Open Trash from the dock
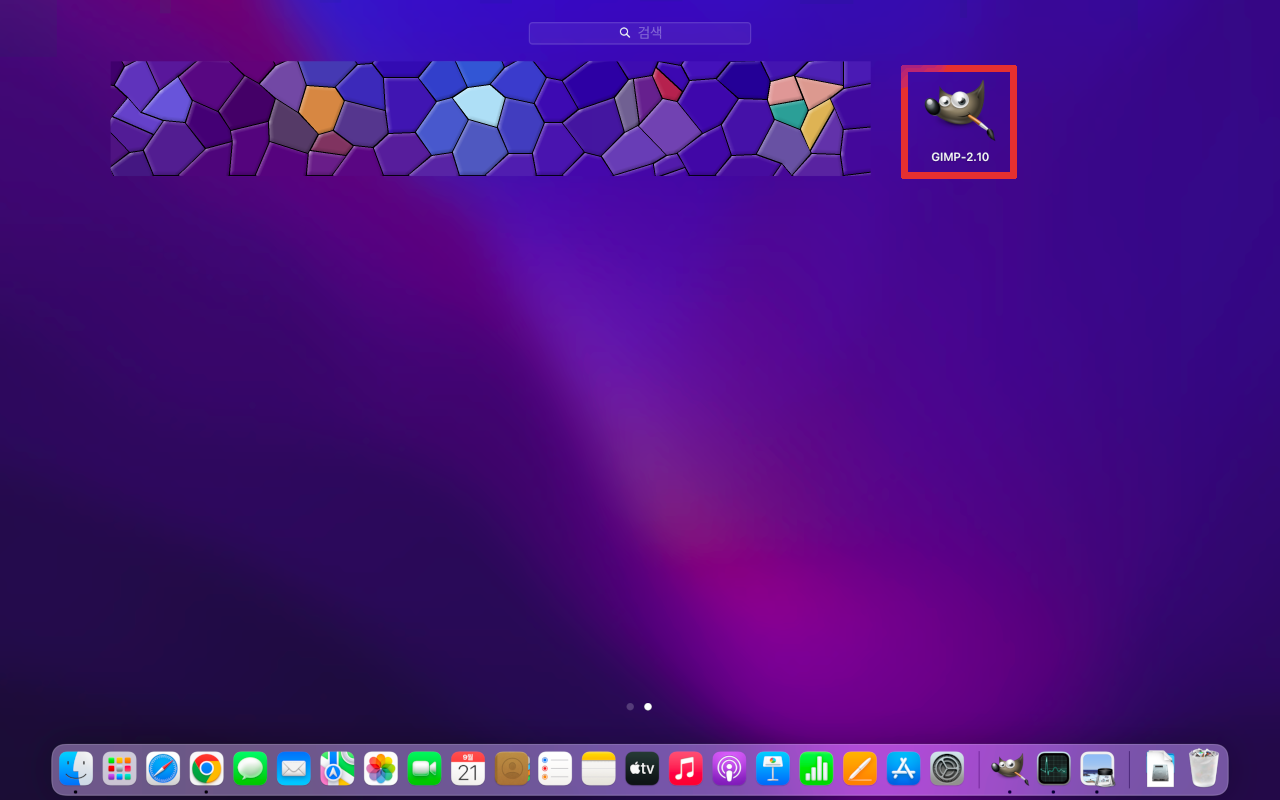 [x=1204, y=768]
